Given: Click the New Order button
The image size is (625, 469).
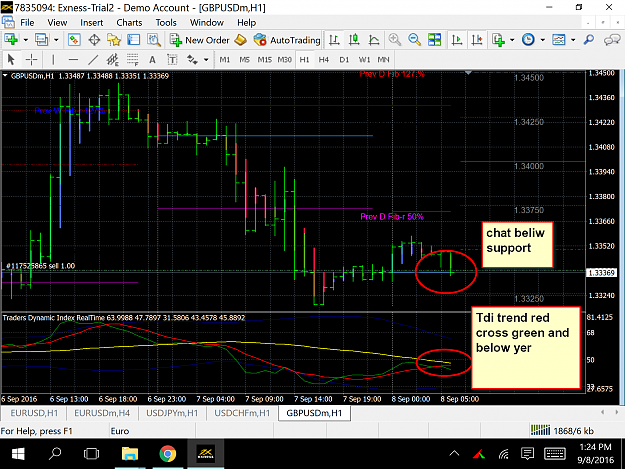Looking at the screenshot, I should click(199, 40).
